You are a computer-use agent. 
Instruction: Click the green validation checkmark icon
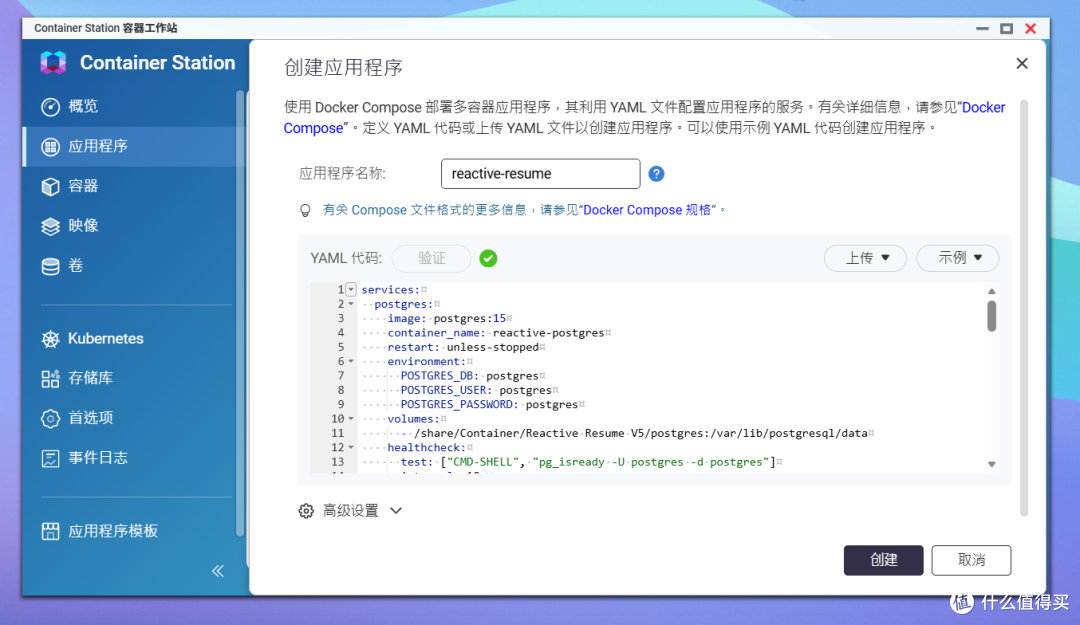[x=488, y=258]
